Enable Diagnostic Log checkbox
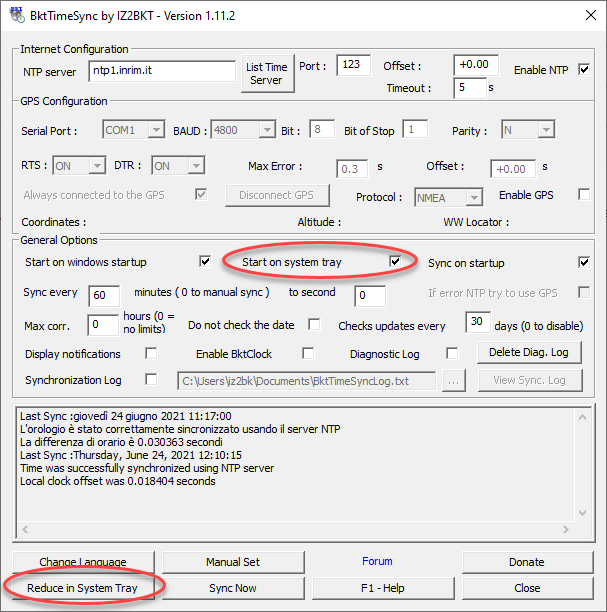607x612 pixels. click(x=452, y=353)
